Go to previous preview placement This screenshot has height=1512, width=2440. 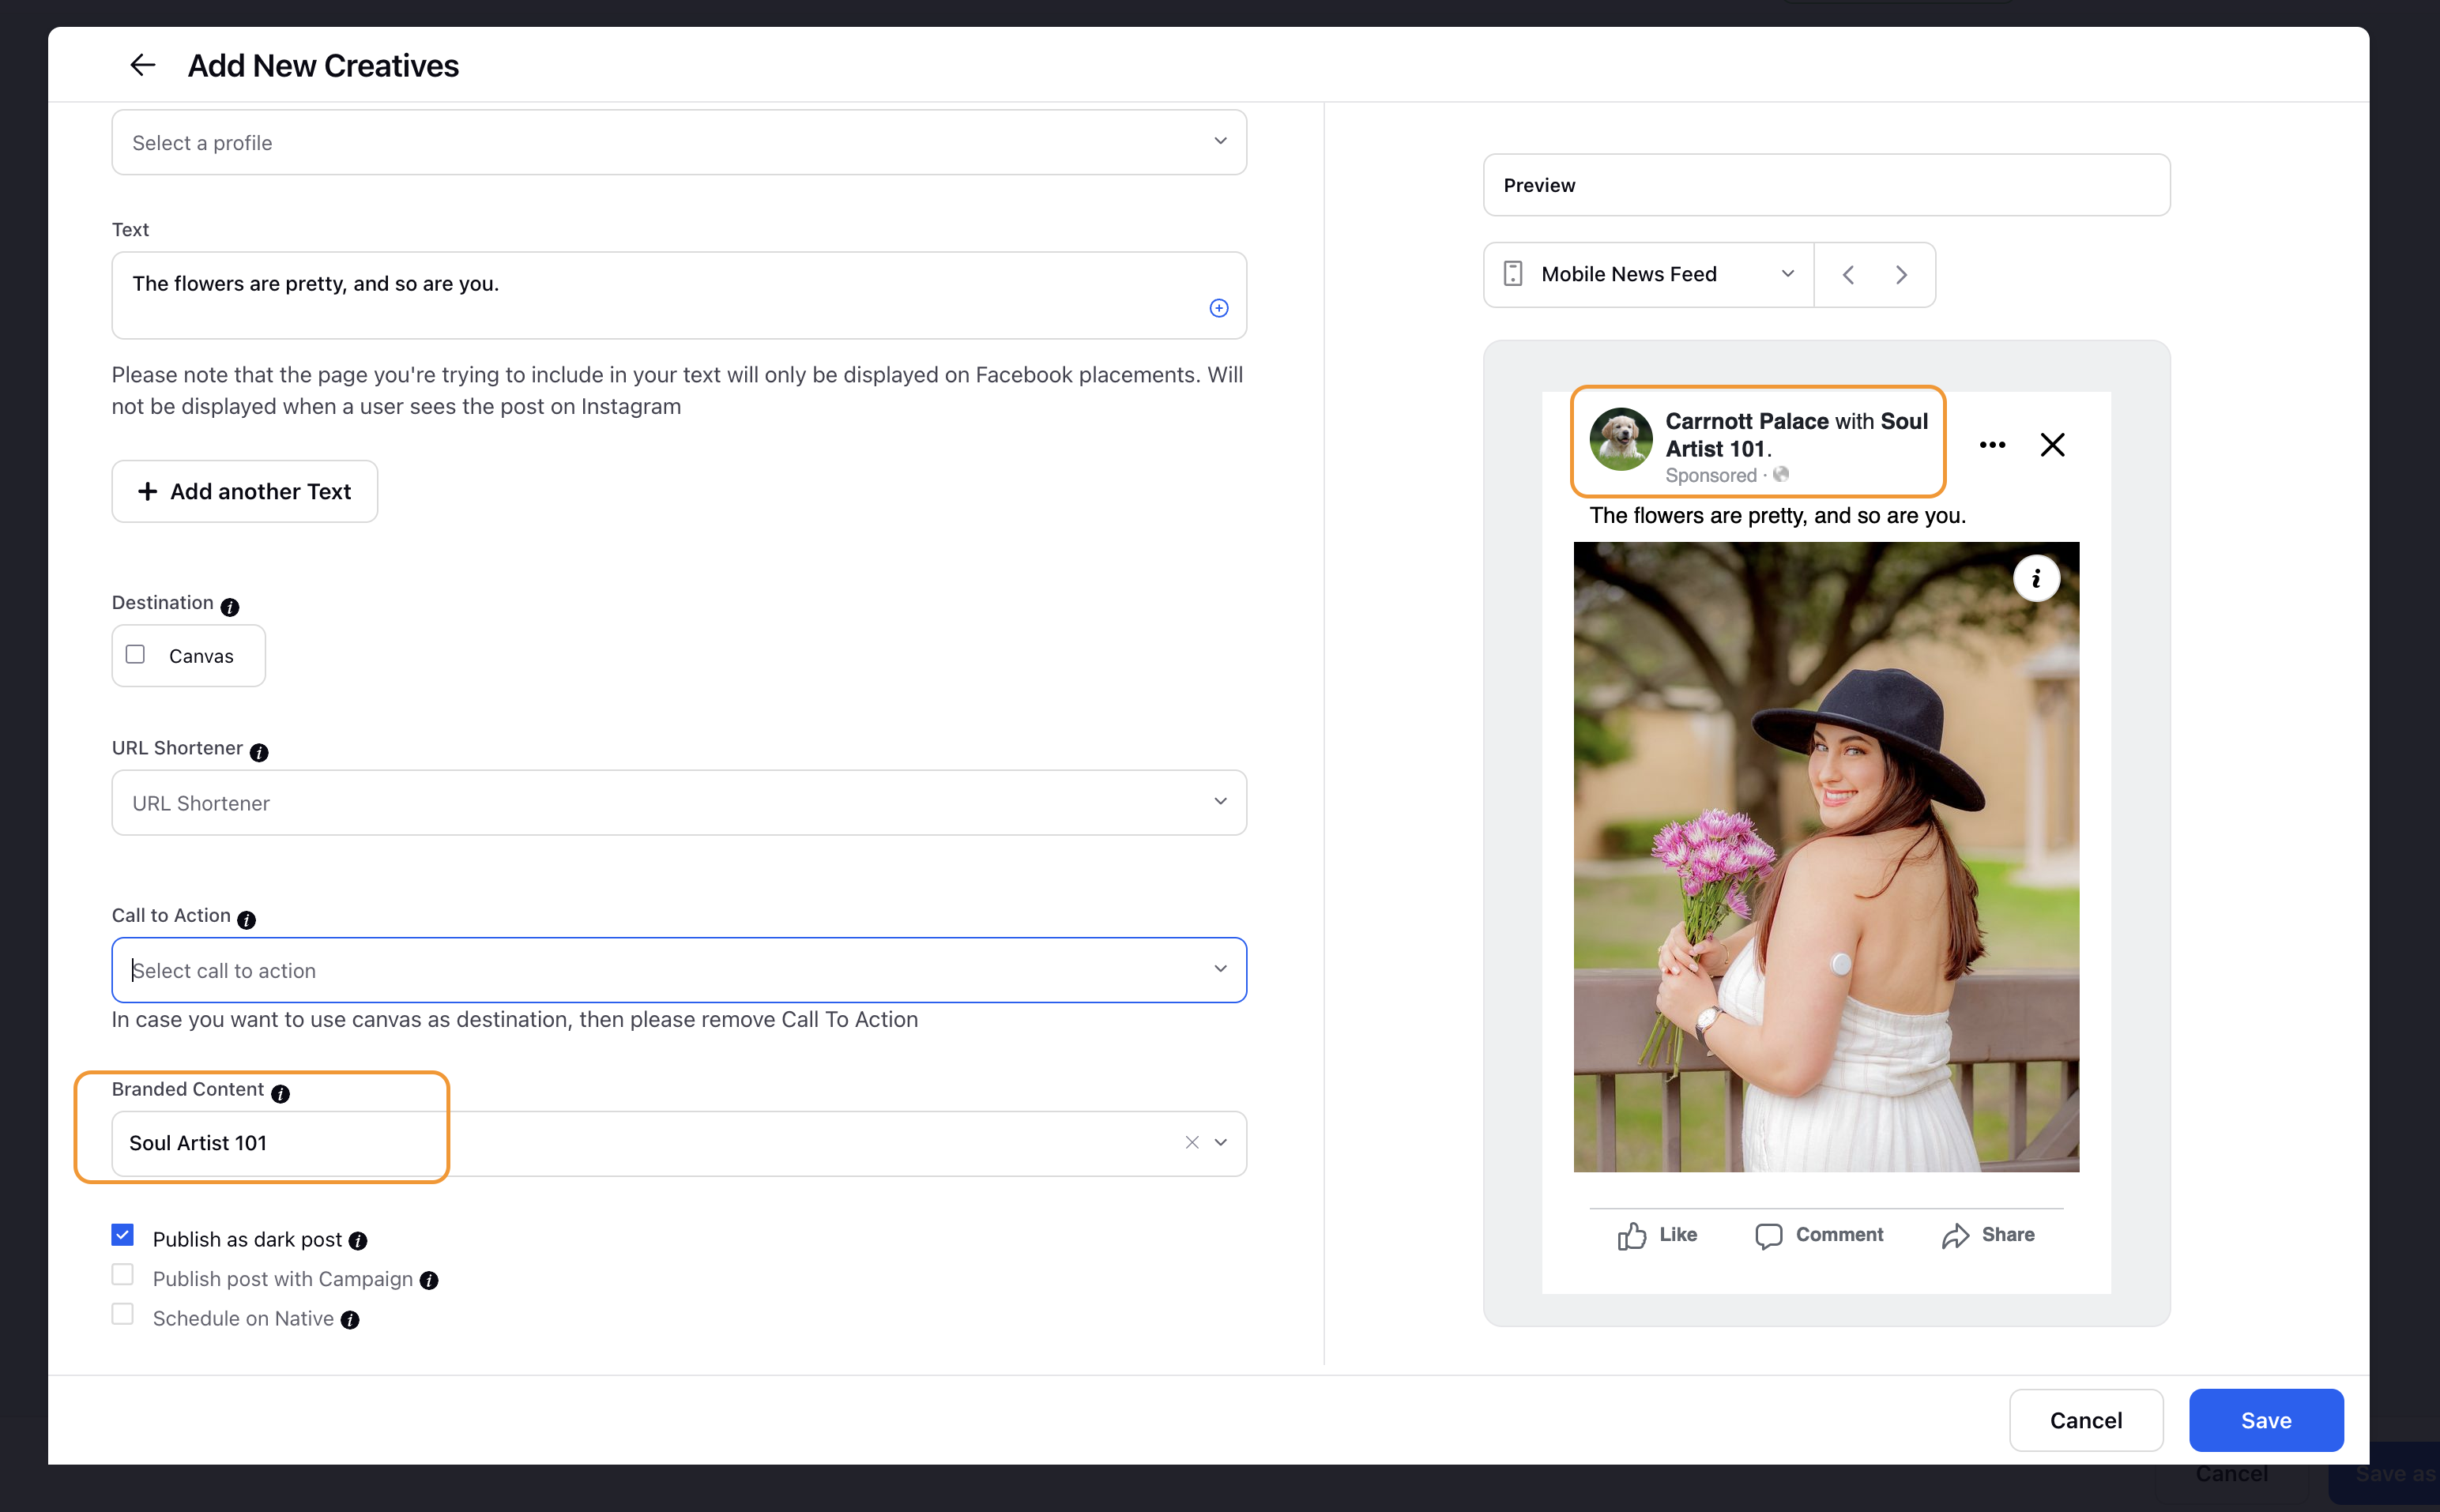click(1848, 274)
